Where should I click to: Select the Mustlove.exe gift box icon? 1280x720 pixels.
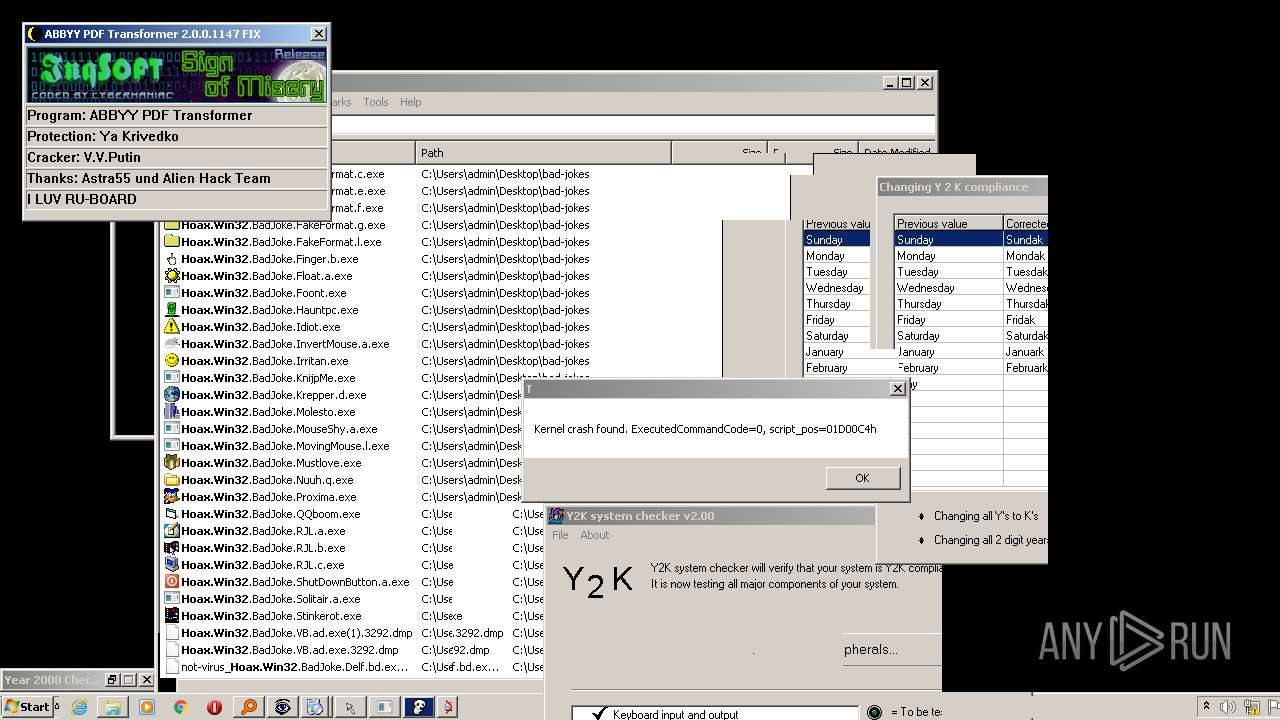(x=172, y=463)
